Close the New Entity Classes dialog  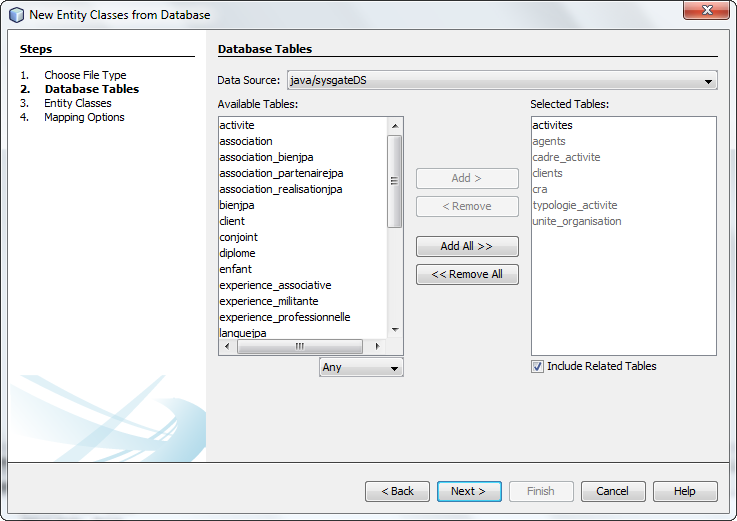click(707, 10)
